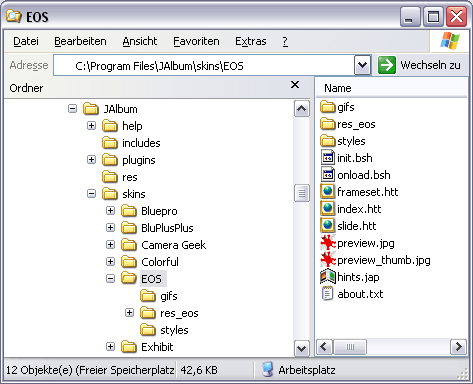Expand the help tree node
The image size is (473, 384).
(x=91, y=126)
